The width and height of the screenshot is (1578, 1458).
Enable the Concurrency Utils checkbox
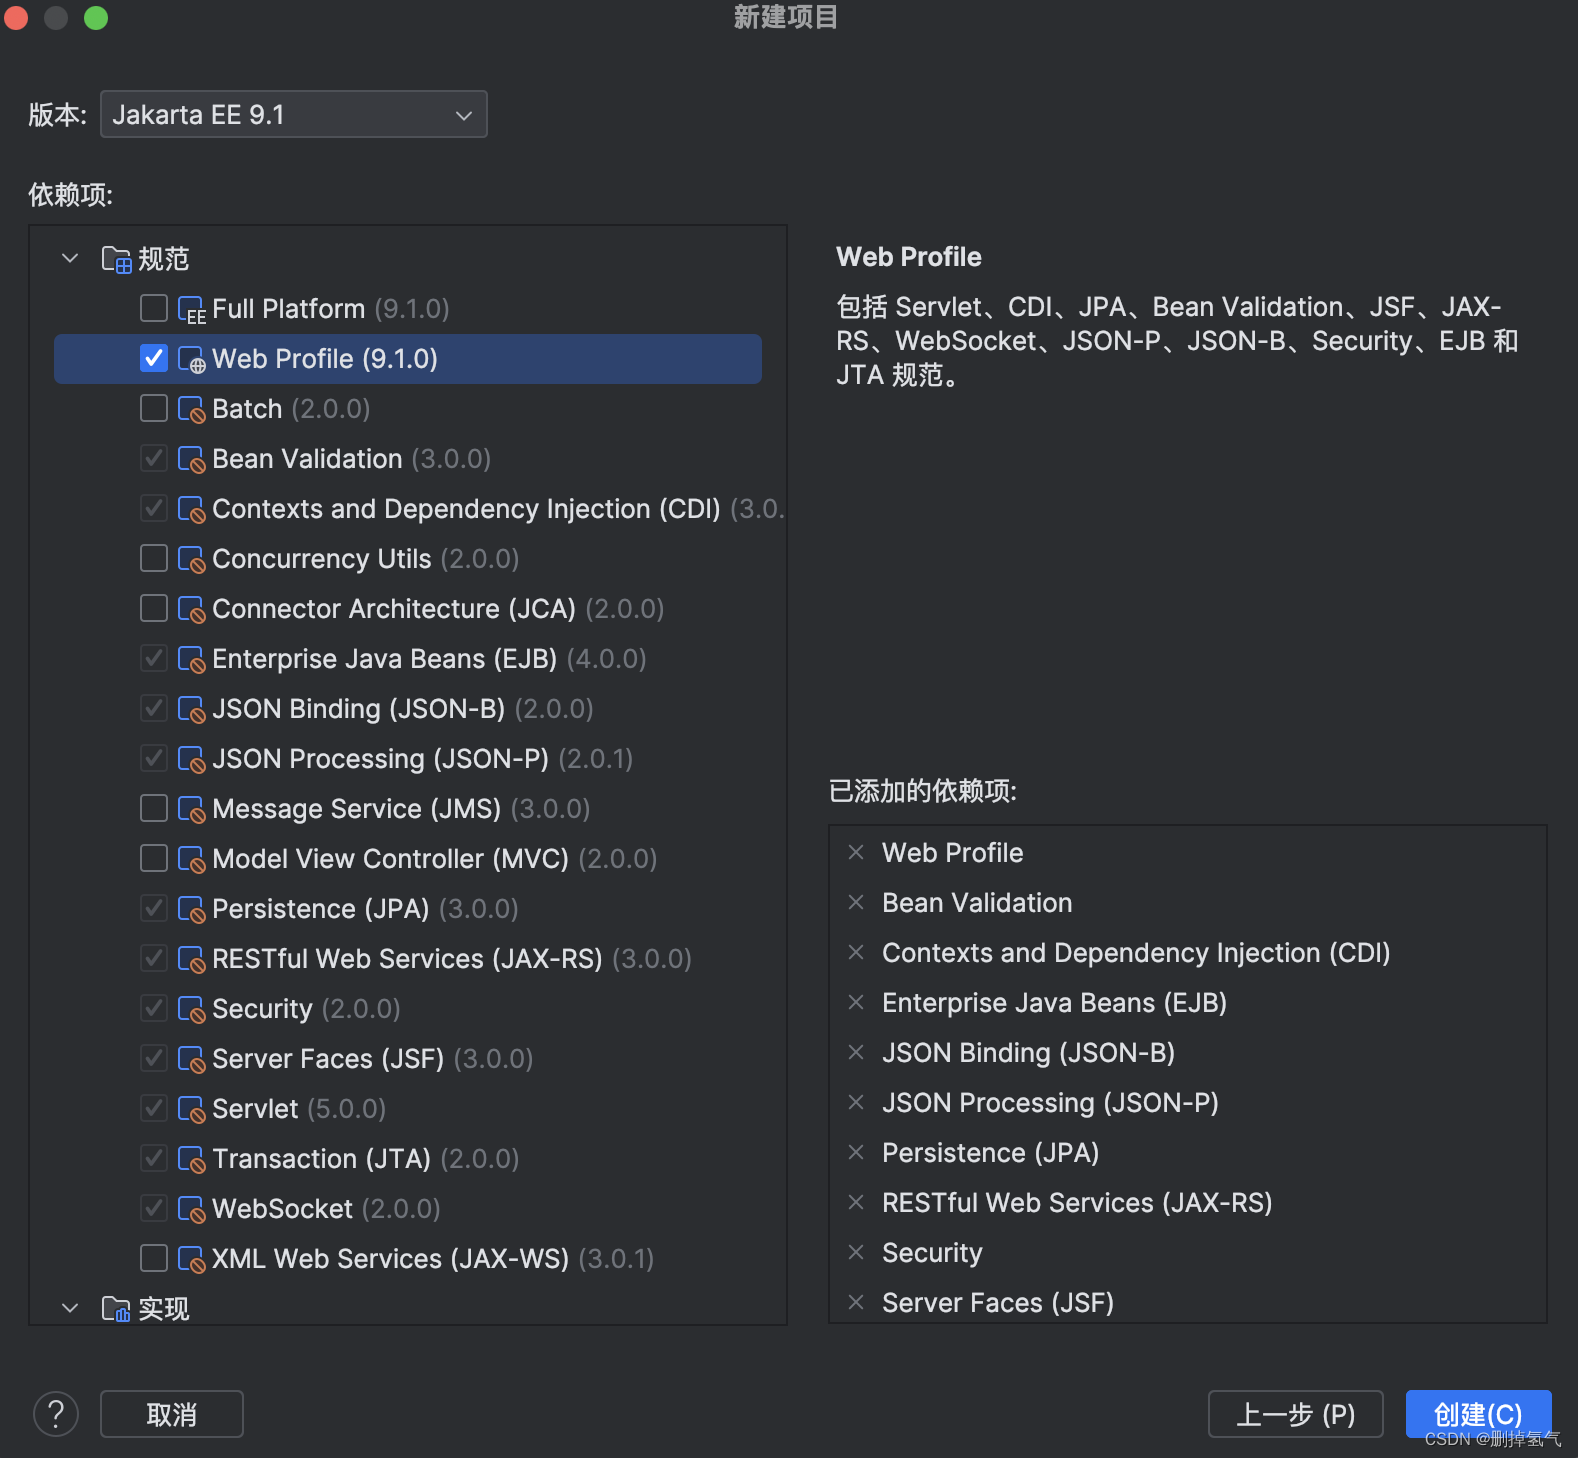tap(154, 558)
